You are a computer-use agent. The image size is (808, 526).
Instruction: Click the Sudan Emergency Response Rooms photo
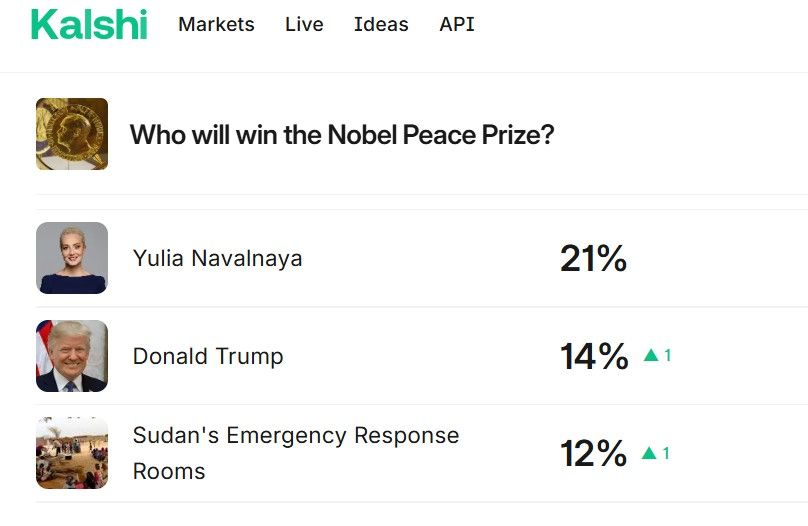(72, 453)
